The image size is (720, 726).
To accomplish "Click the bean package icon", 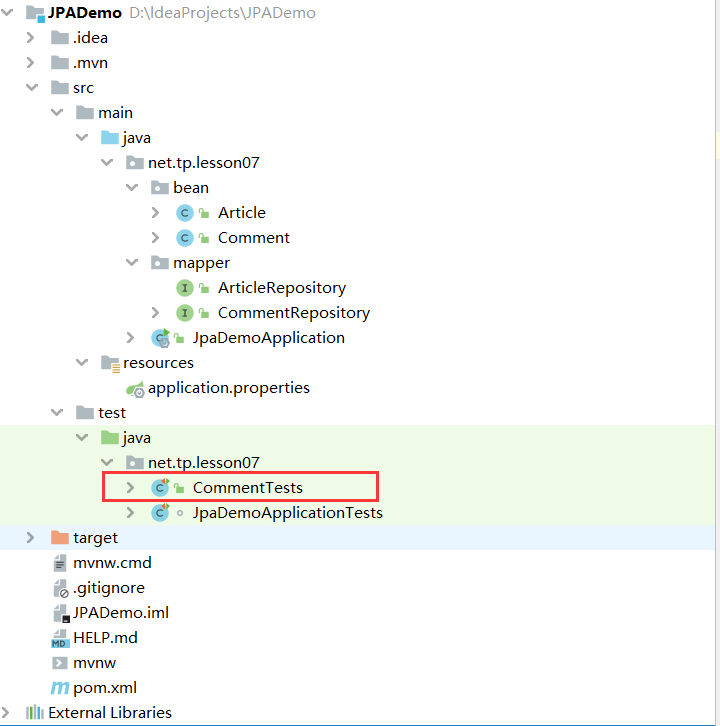I will point(160,188).
